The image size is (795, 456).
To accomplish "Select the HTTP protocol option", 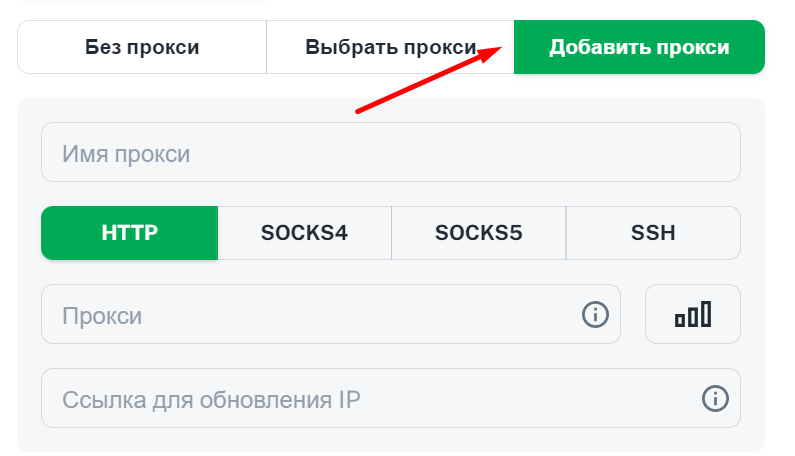I will [x=130, y=233].
